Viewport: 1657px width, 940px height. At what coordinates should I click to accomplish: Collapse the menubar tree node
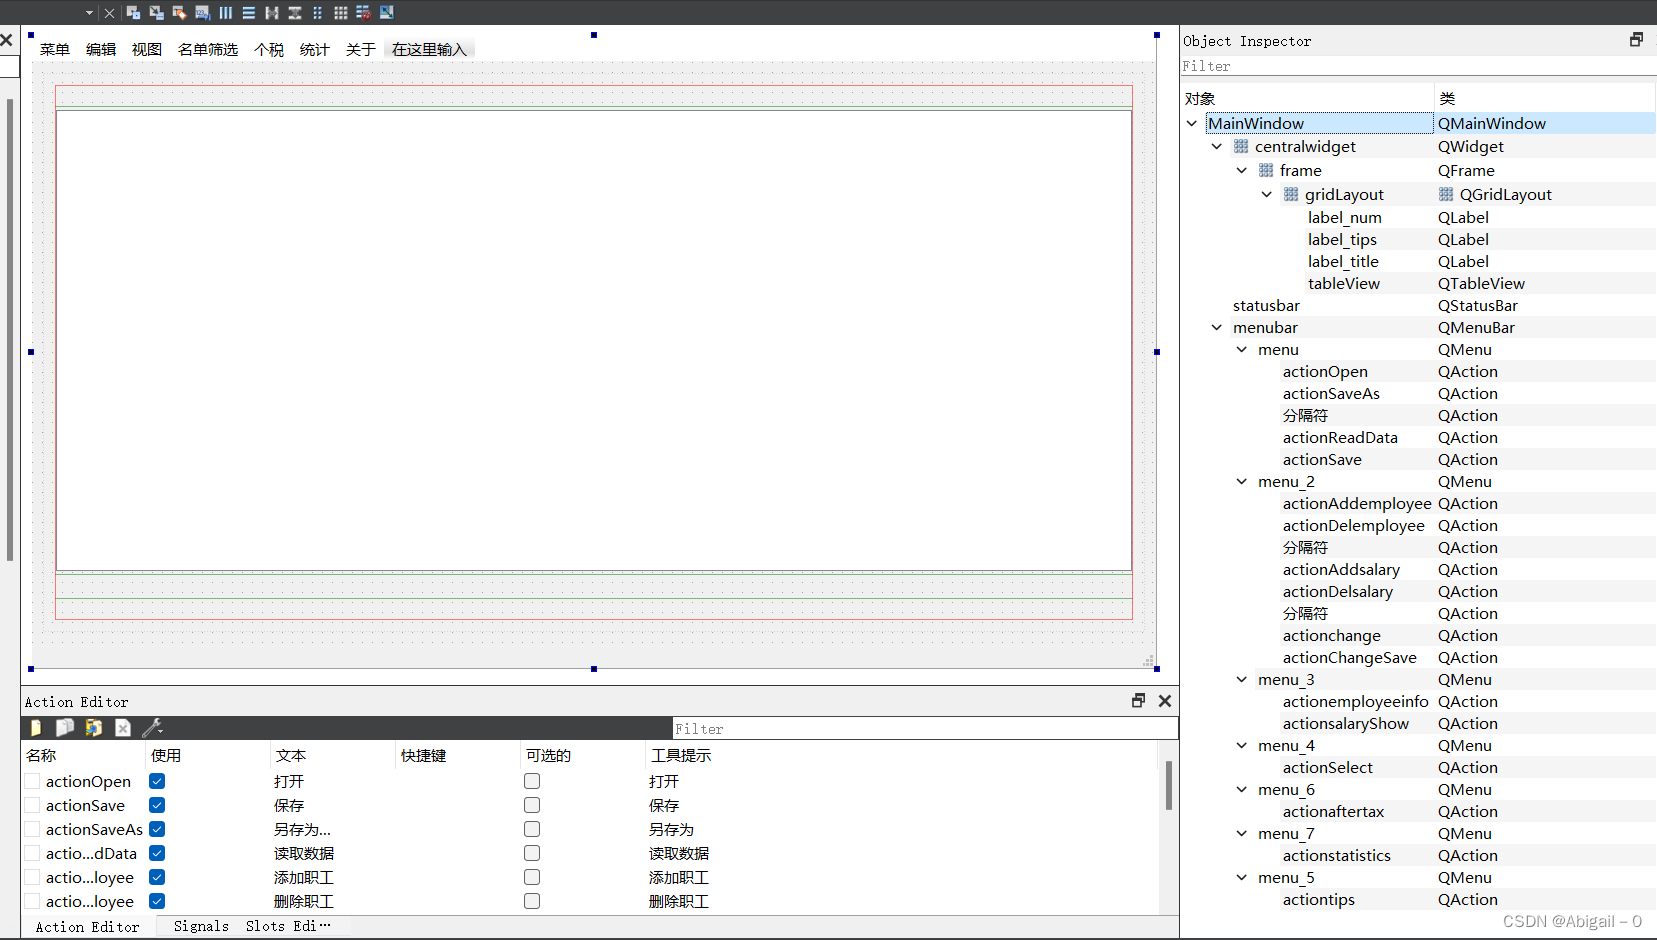click(1217, 328)
